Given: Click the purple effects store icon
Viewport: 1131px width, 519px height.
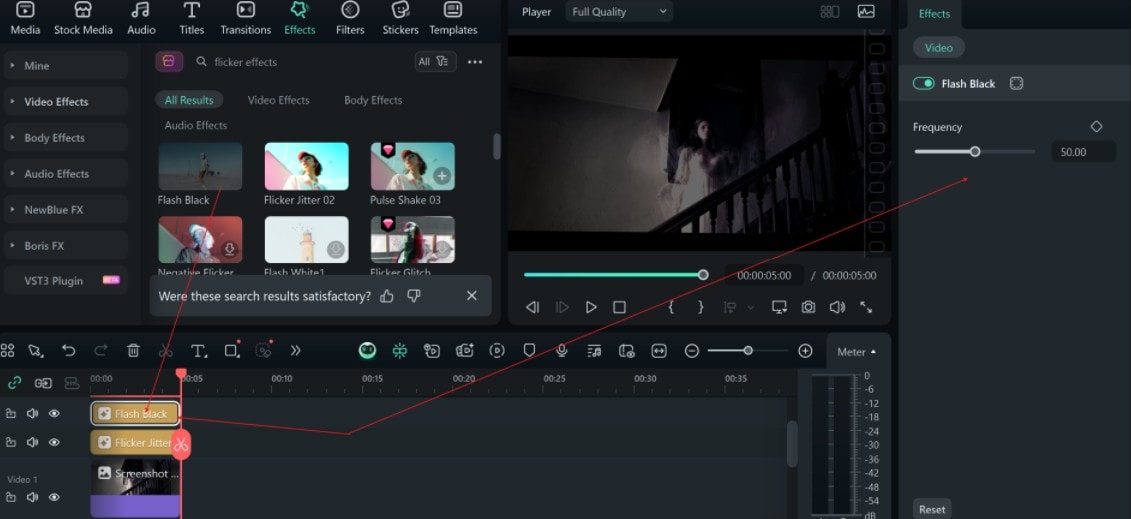Looking at the screenshot, I should point(169,61).
